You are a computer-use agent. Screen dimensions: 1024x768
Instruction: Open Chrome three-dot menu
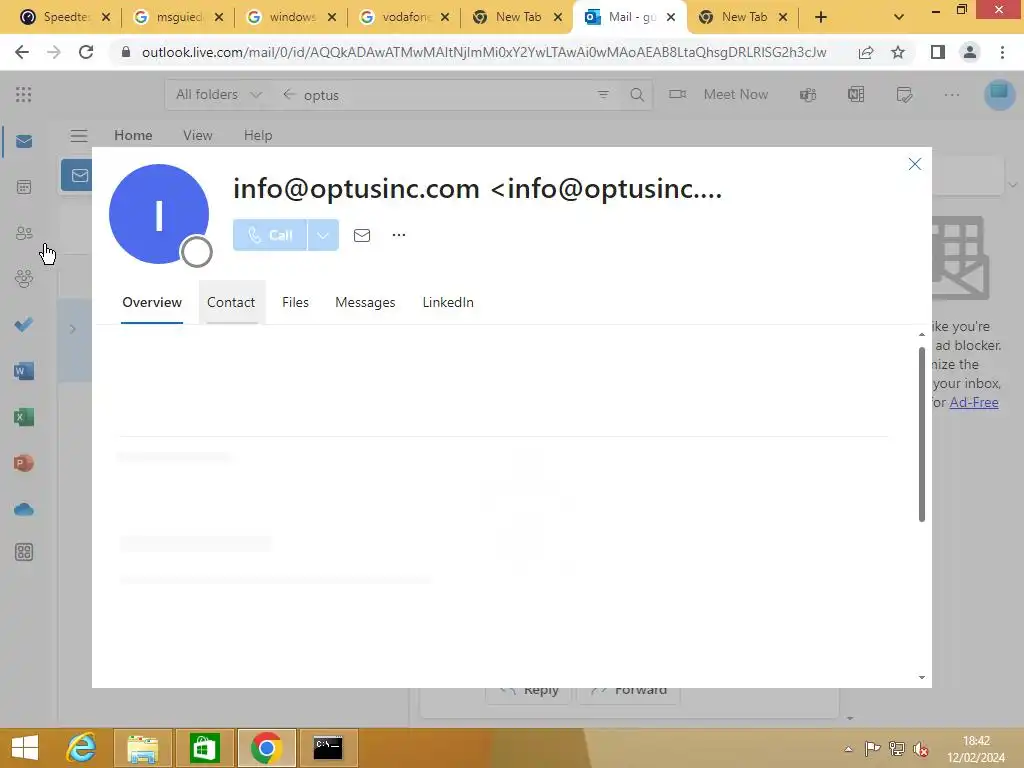pyautogui.click(x=1002, y=52)
